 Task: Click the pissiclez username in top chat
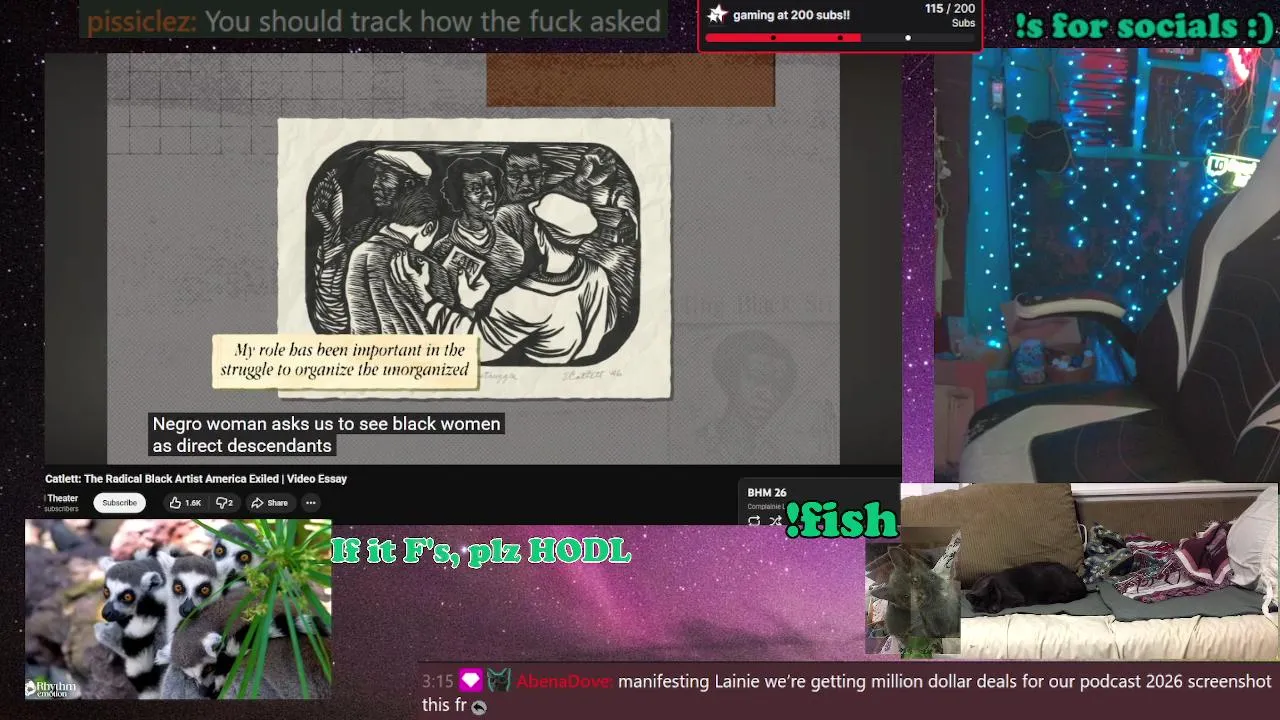click(x=140, y=21)
